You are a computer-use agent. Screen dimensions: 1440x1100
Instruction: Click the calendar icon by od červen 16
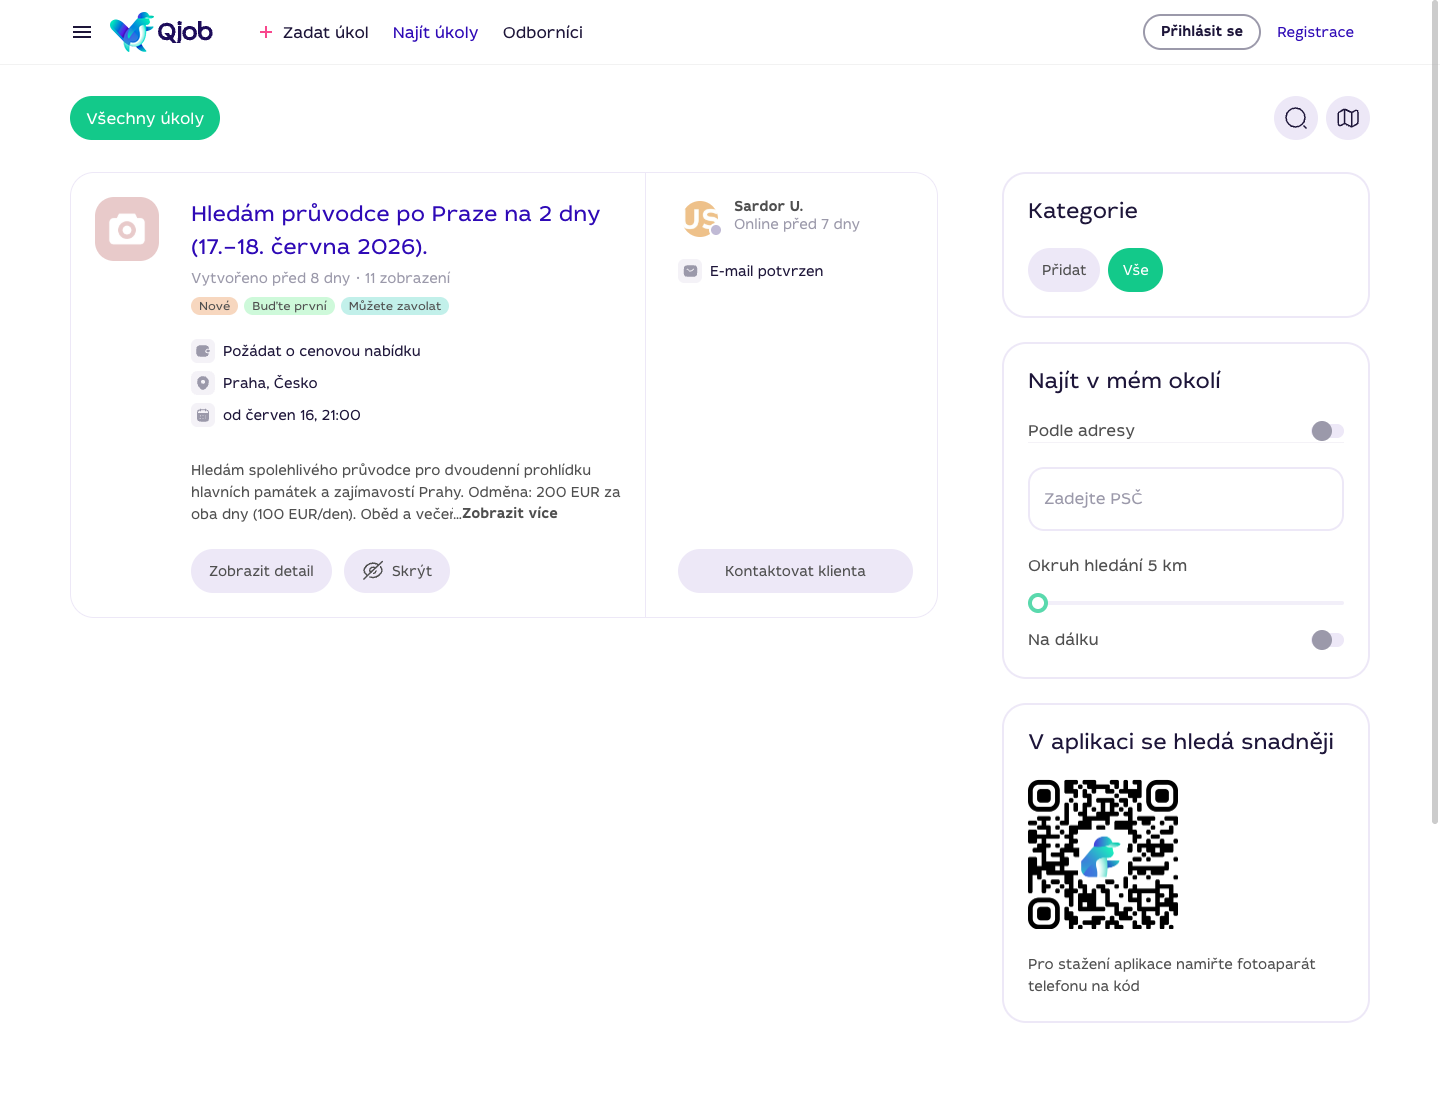(203, 415)
